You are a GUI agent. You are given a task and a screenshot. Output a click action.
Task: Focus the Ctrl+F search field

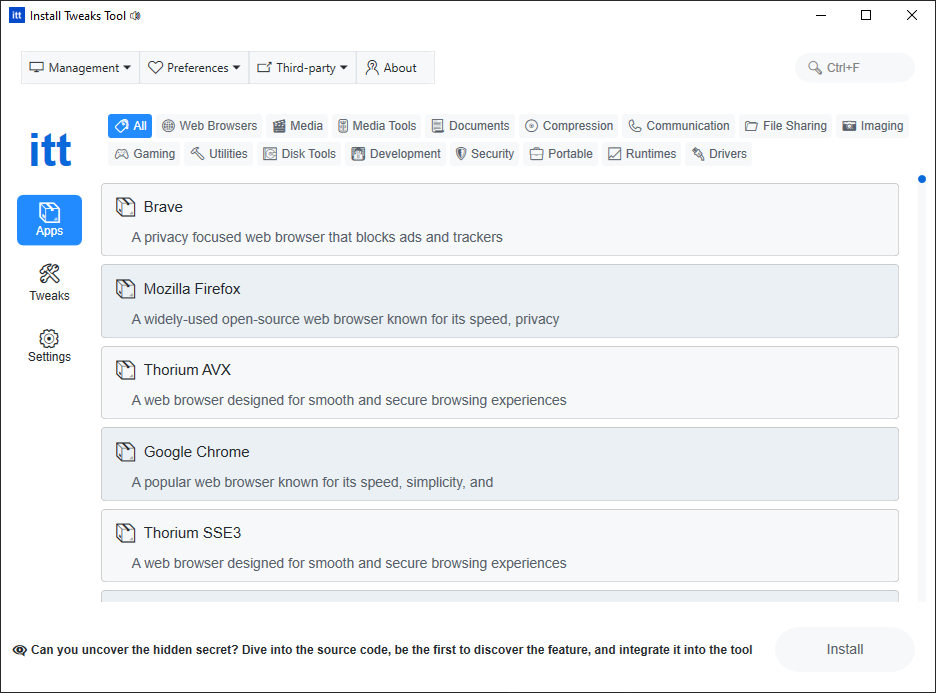pyautogui.click(x=865, y=68)
